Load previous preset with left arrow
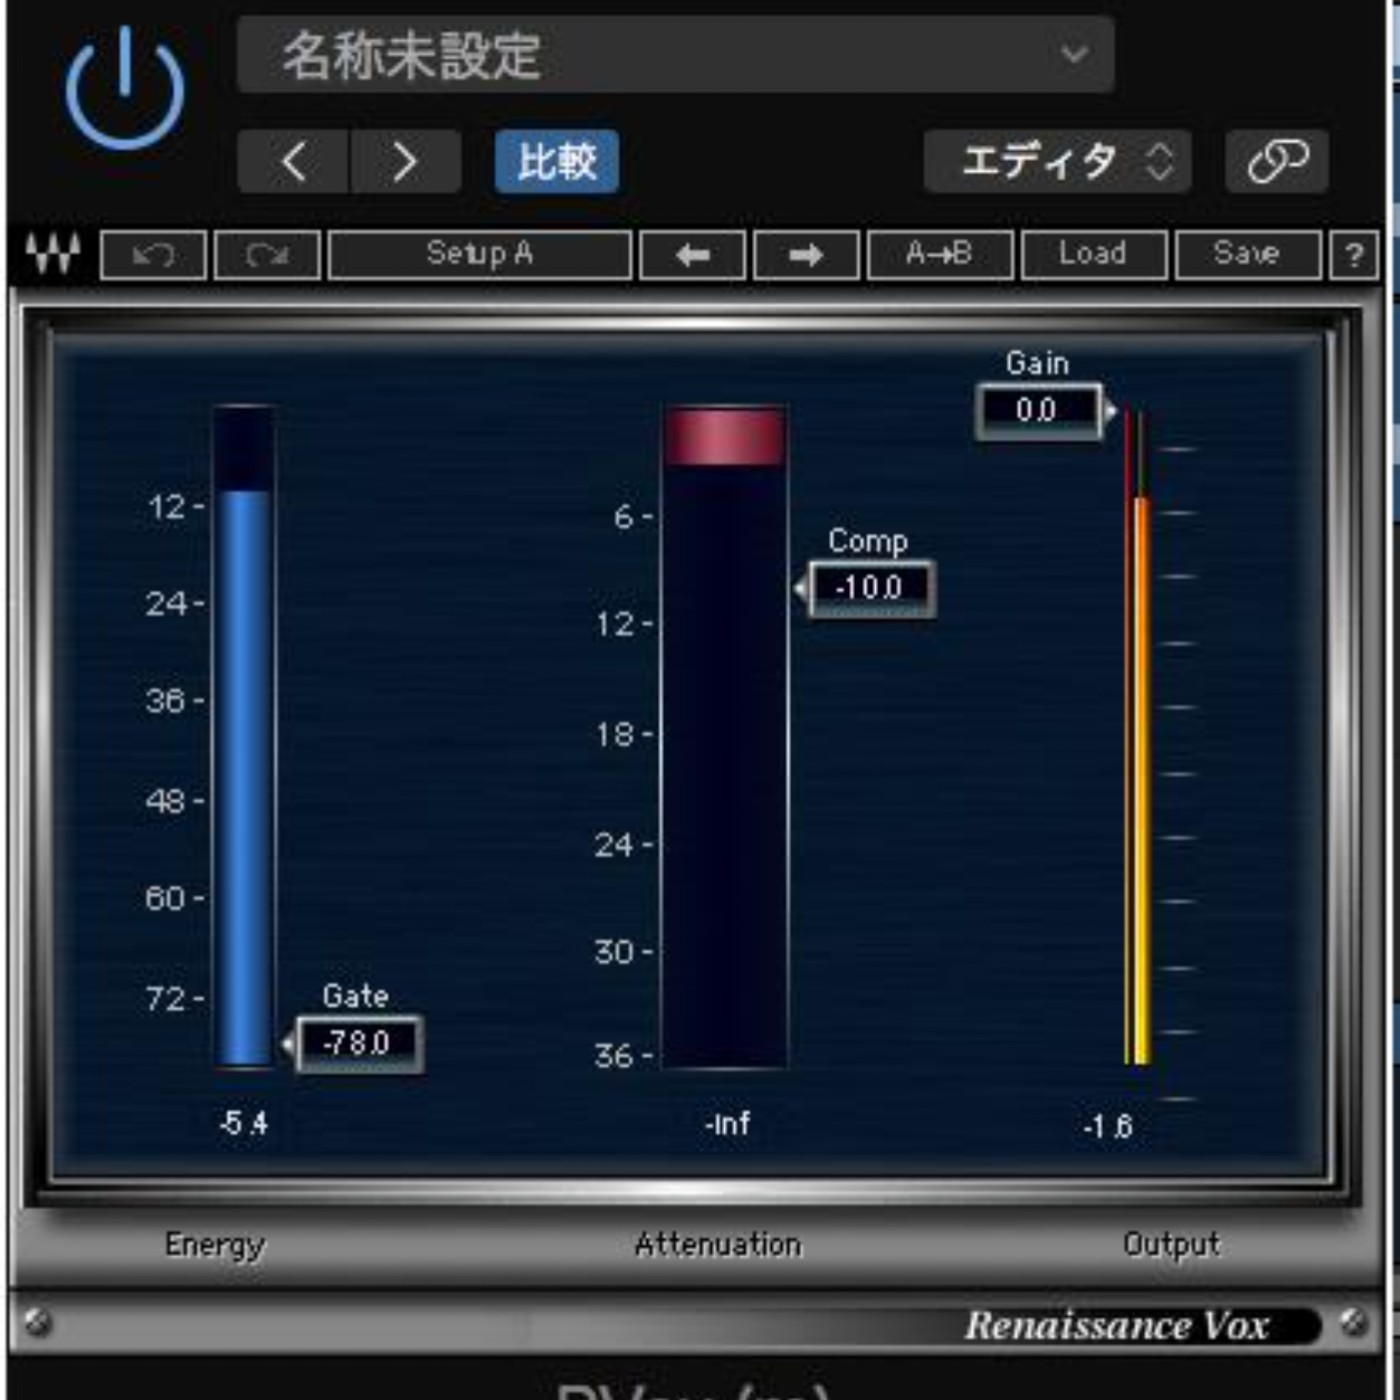Viewport: 1400px width, 1400px height. (692, 256)
